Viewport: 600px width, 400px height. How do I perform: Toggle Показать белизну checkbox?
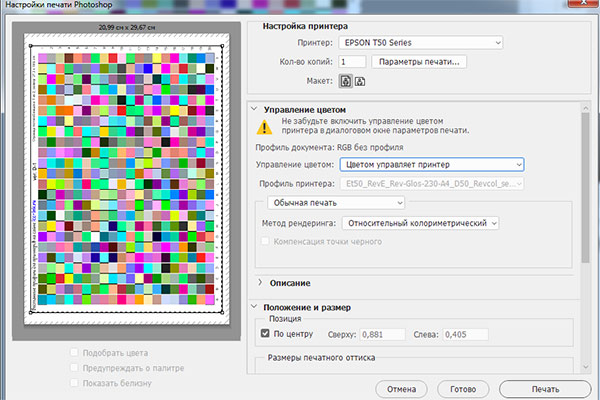coord(74,383)
